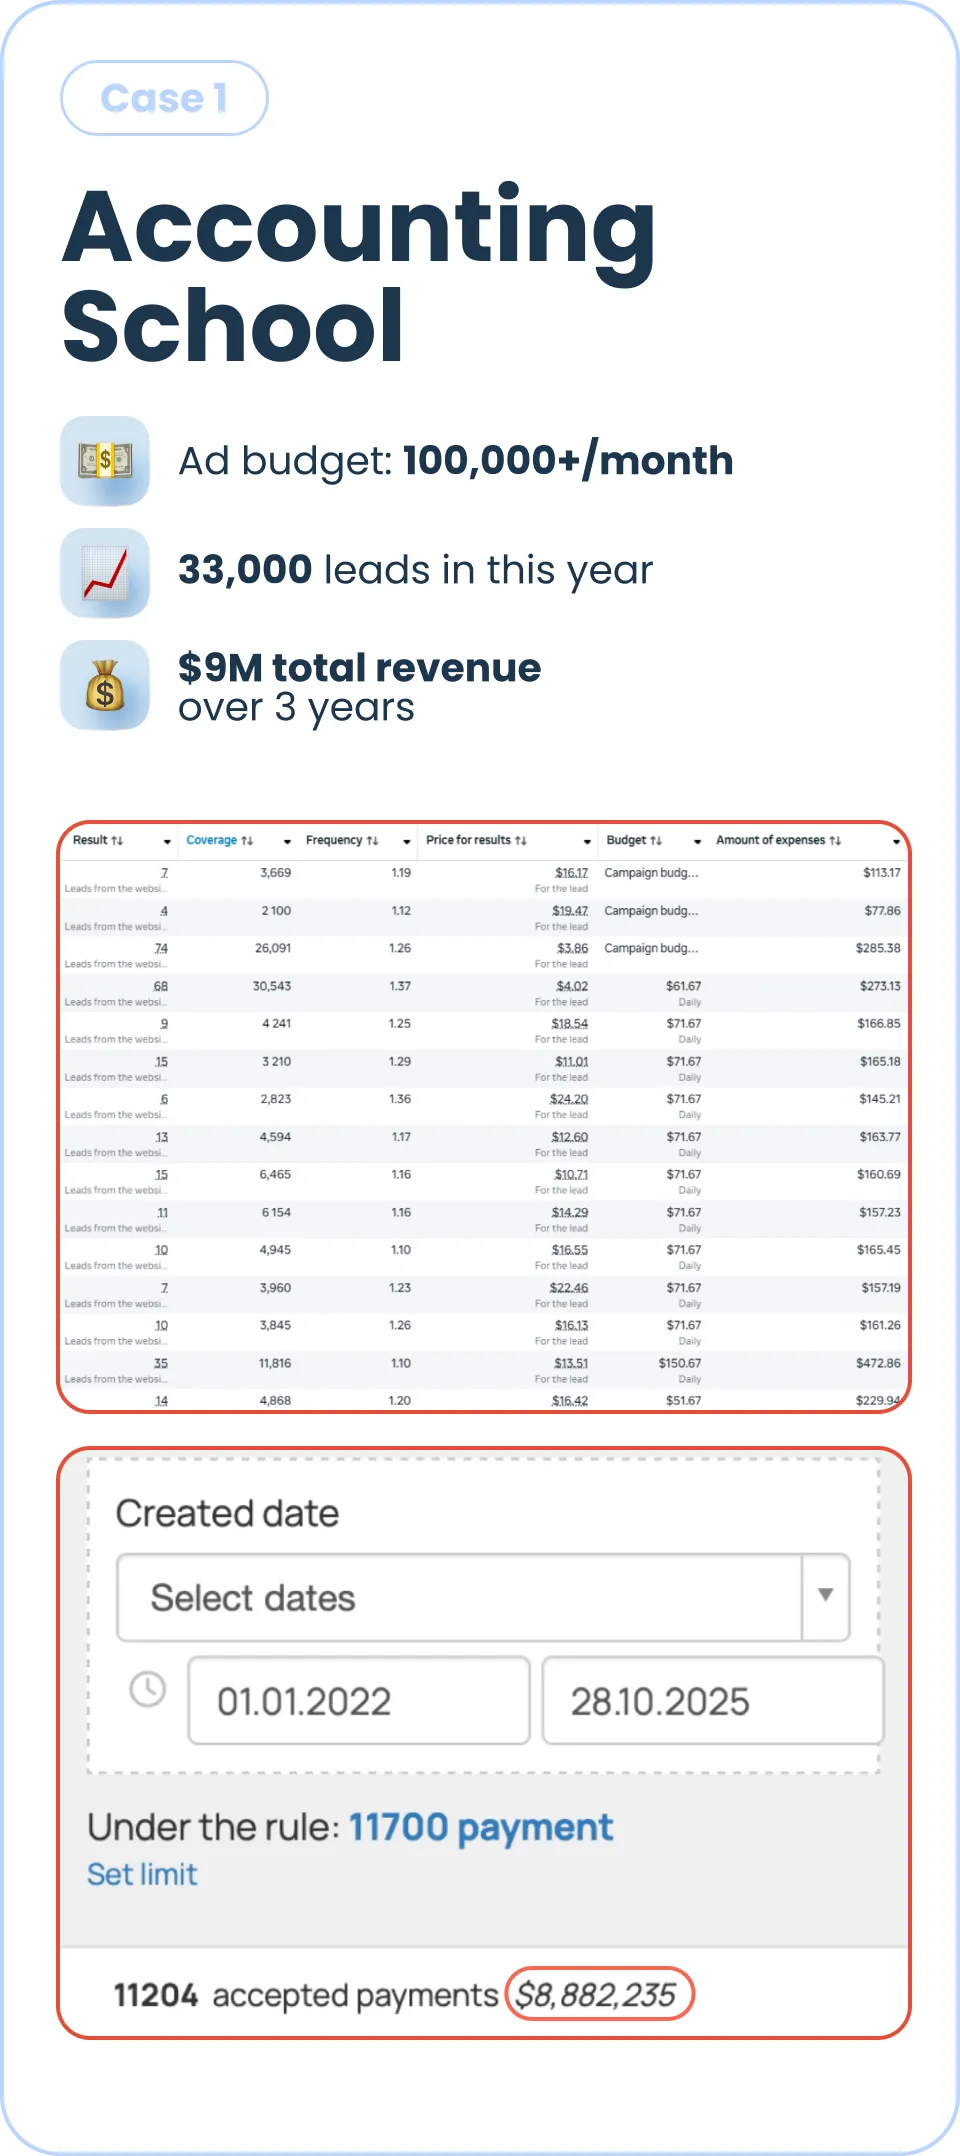
Task: Sort by Coverage column arrows
Action: pos(247,841)
